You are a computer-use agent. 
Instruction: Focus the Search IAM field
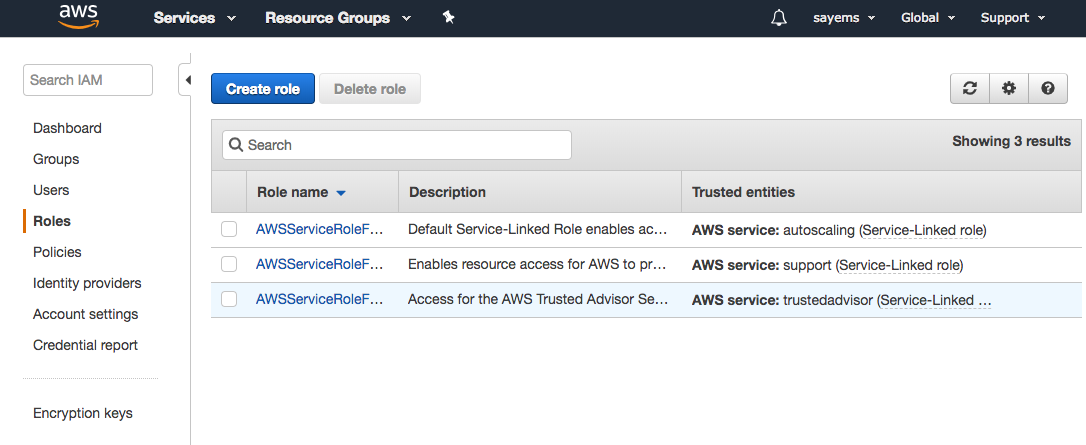[x=88, y=80]
